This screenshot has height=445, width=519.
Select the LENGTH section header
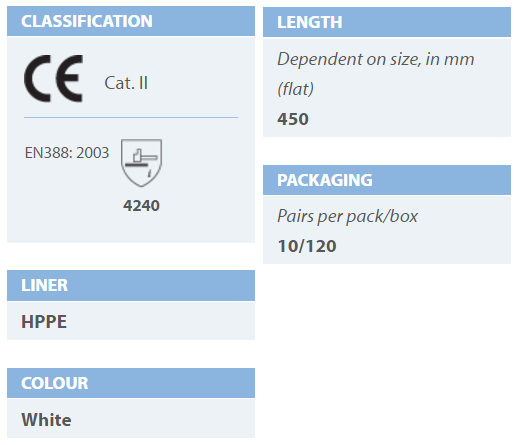click(x=387, y=22)
